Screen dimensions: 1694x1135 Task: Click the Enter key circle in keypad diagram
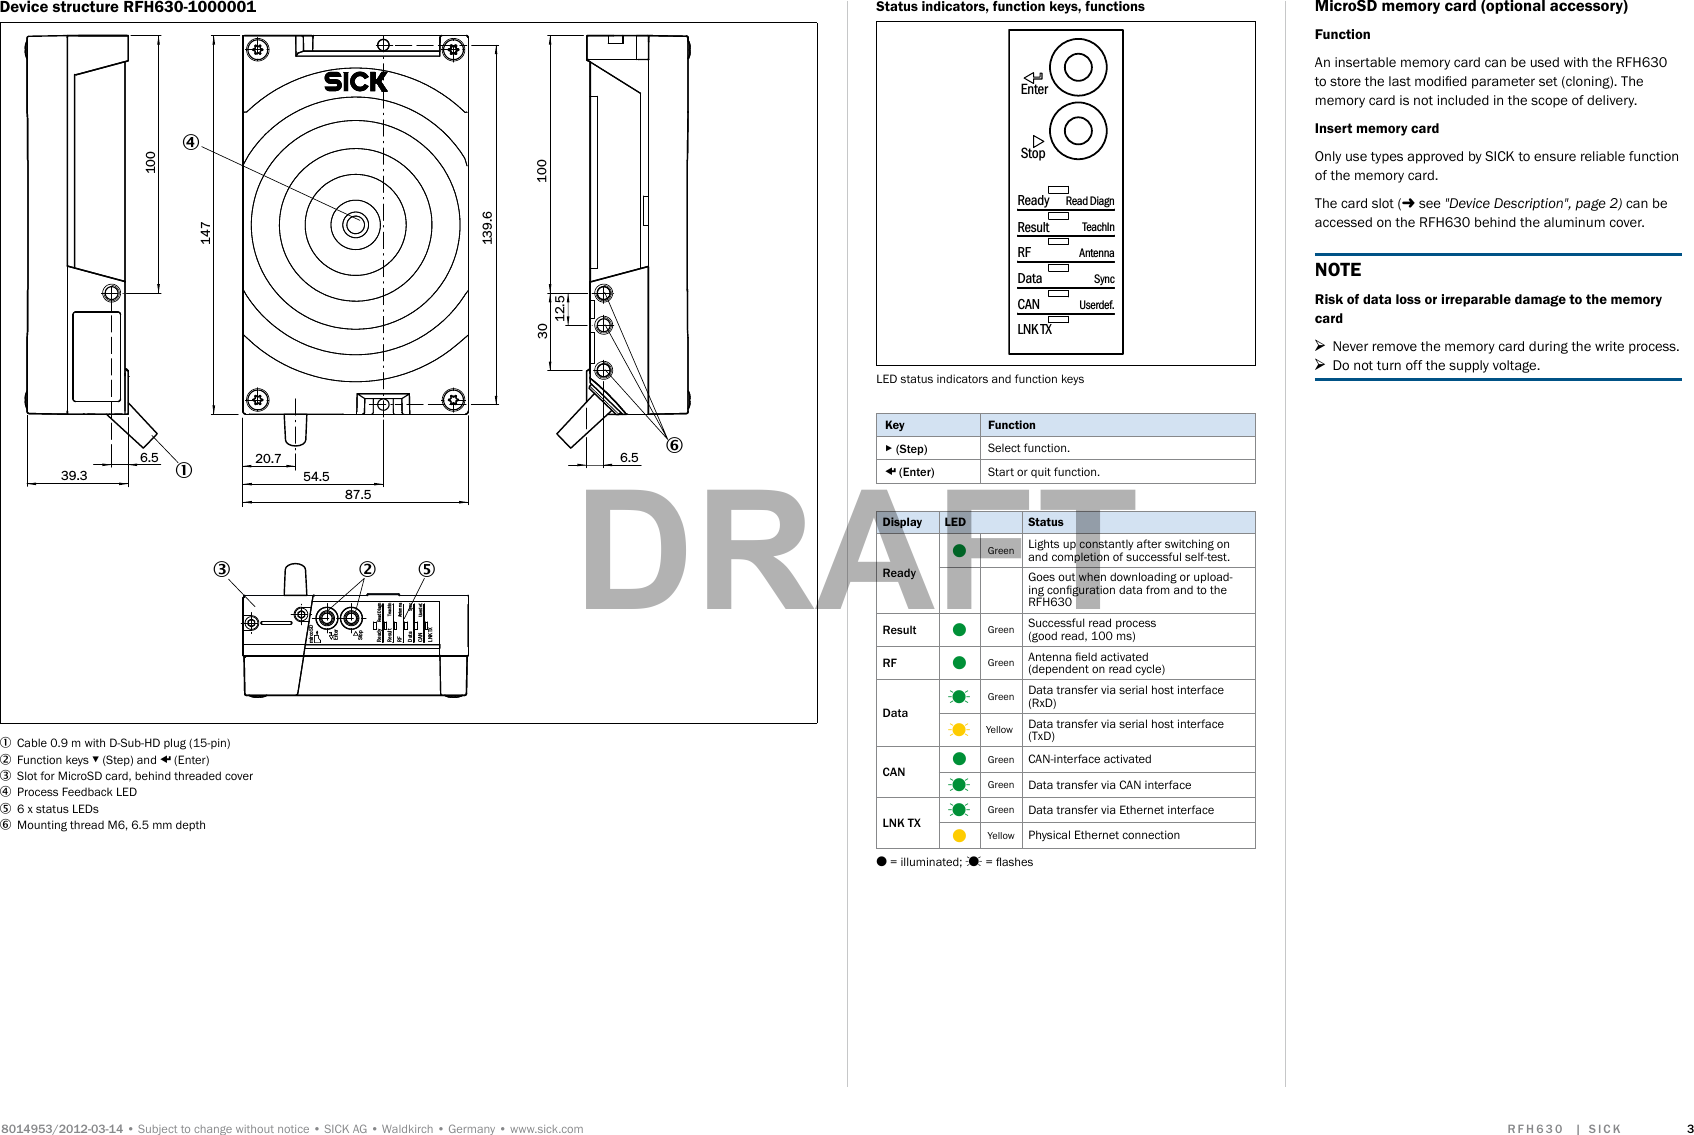coord(1078,67)
